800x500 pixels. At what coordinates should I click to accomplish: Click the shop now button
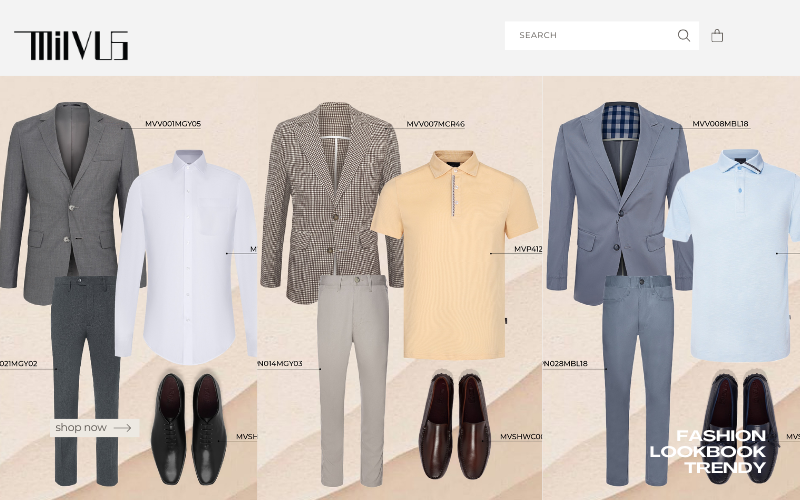click(x=94, y=428)
